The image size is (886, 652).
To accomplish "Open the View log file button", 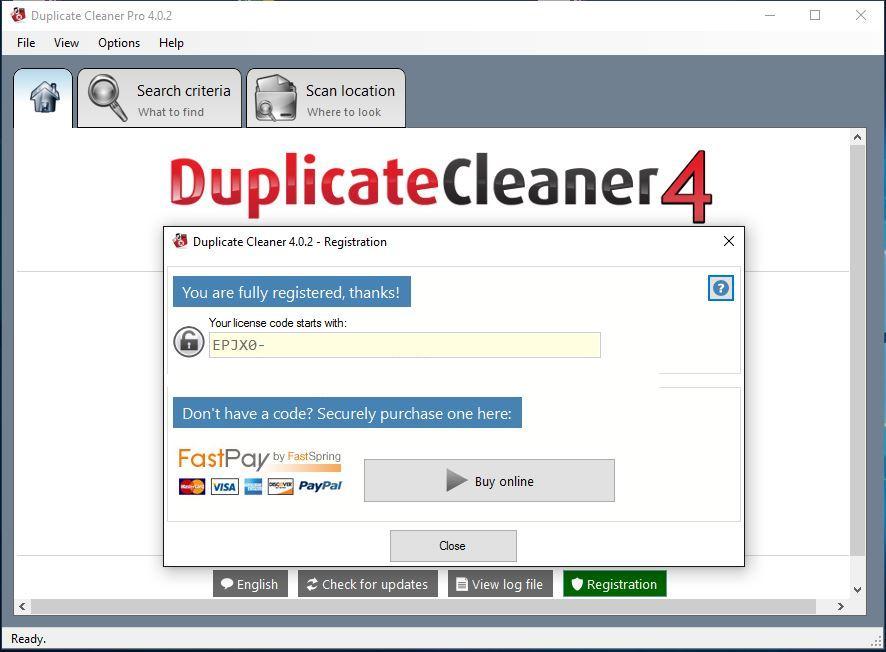I will click(x=500, y=584).
